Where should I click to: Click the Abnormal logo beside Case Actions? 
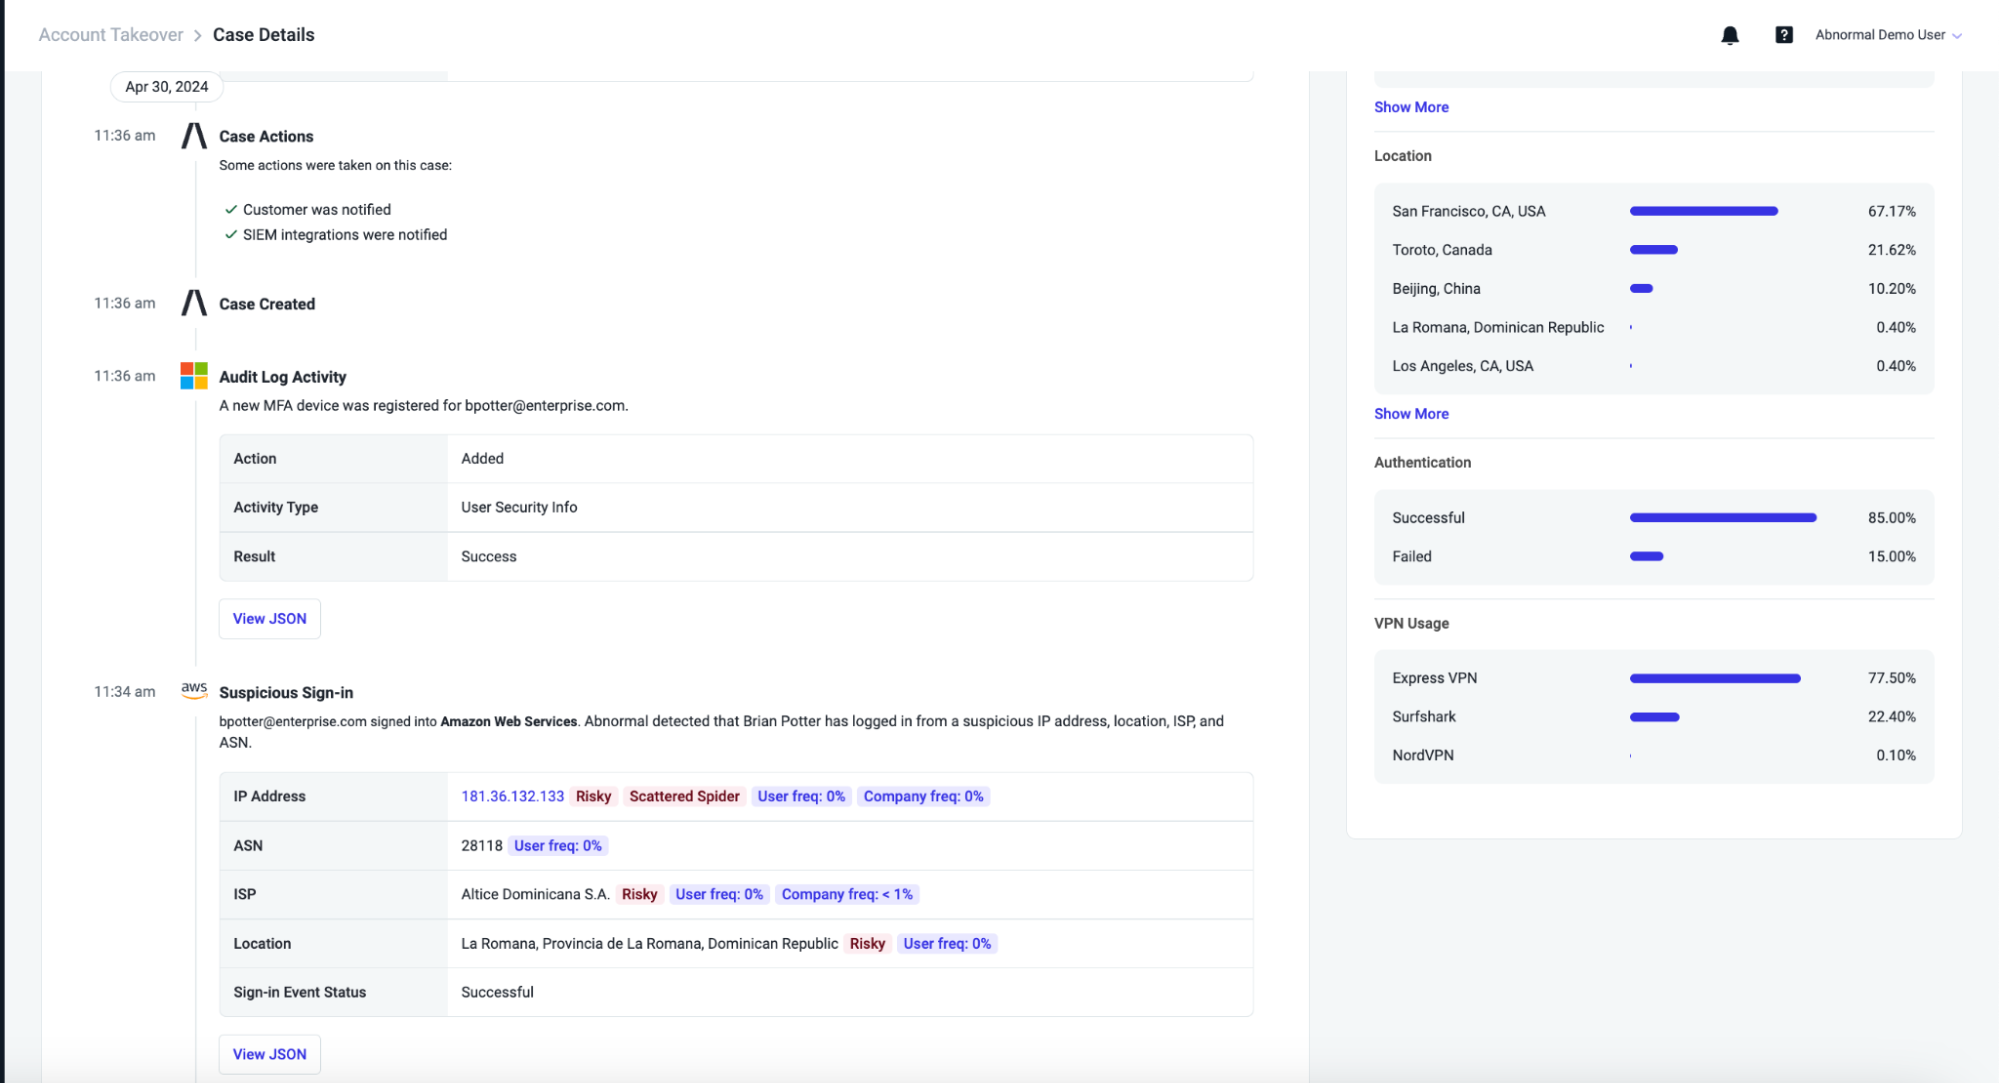194,136
